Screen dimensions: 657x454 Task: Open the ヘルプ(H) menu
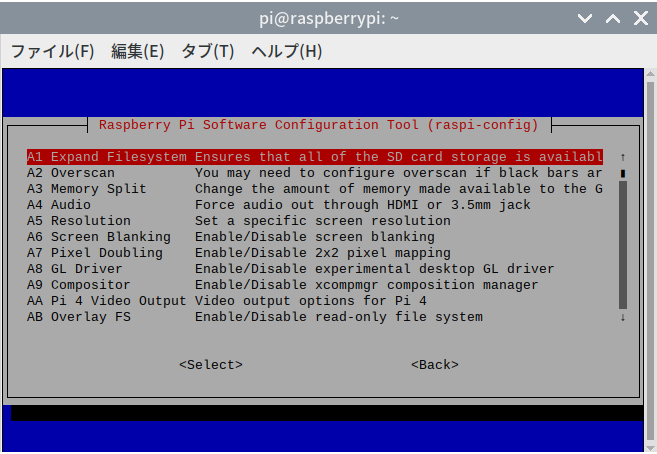tap(286, 51)
